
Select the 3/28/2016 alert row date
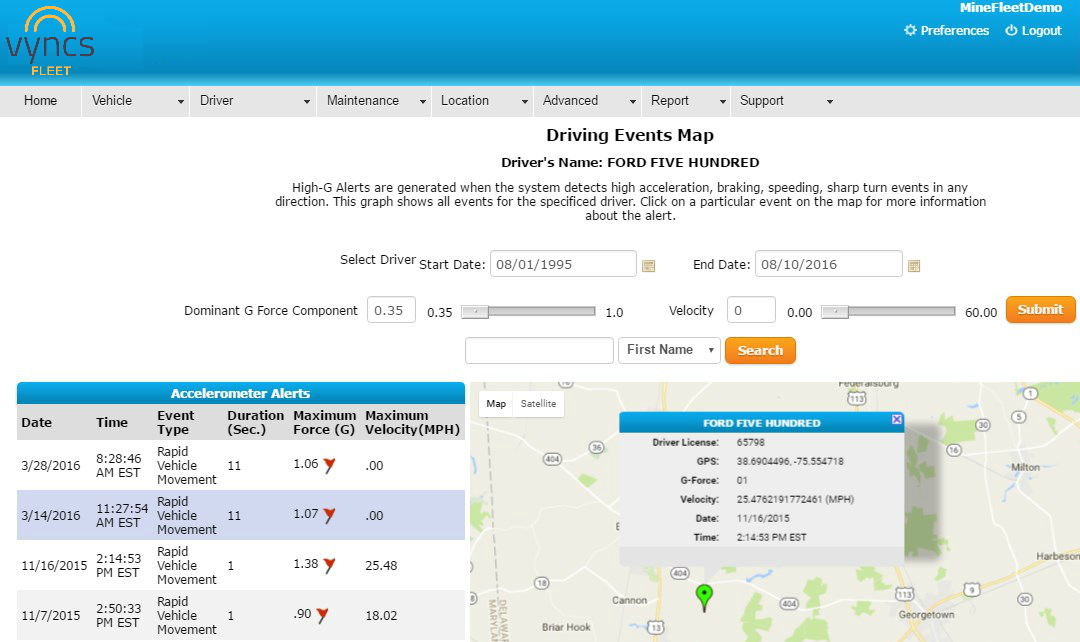tap(51, 466)
